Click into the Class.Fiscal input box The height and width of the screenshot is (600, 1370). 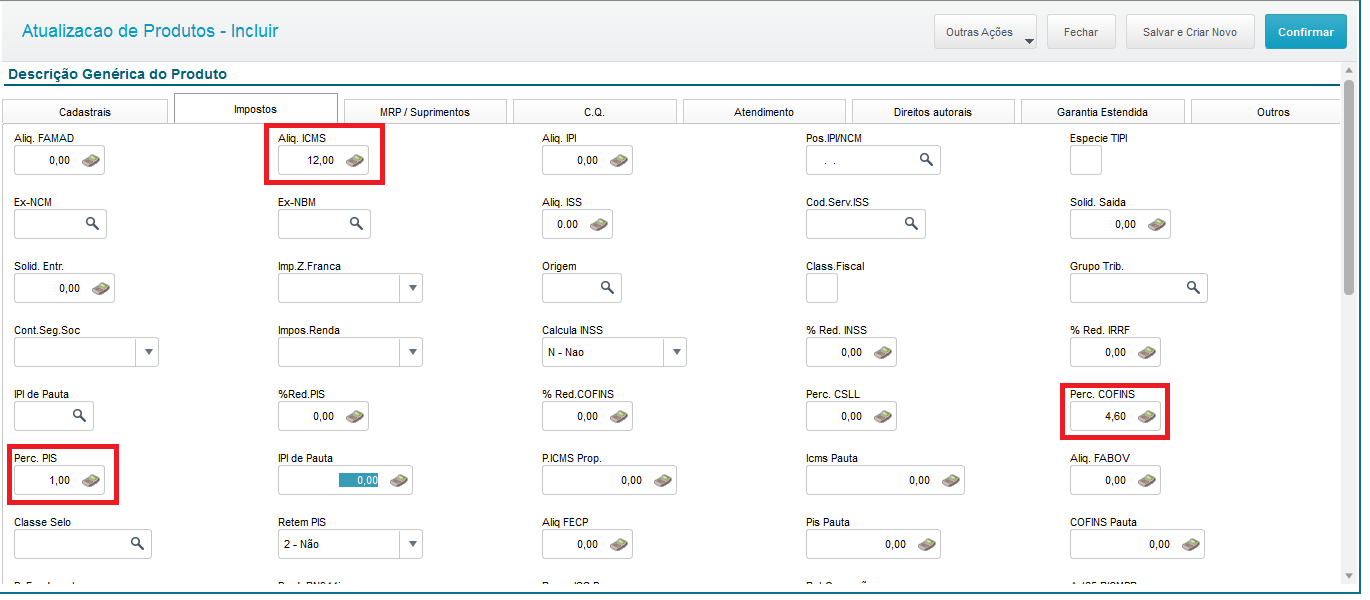822,288
